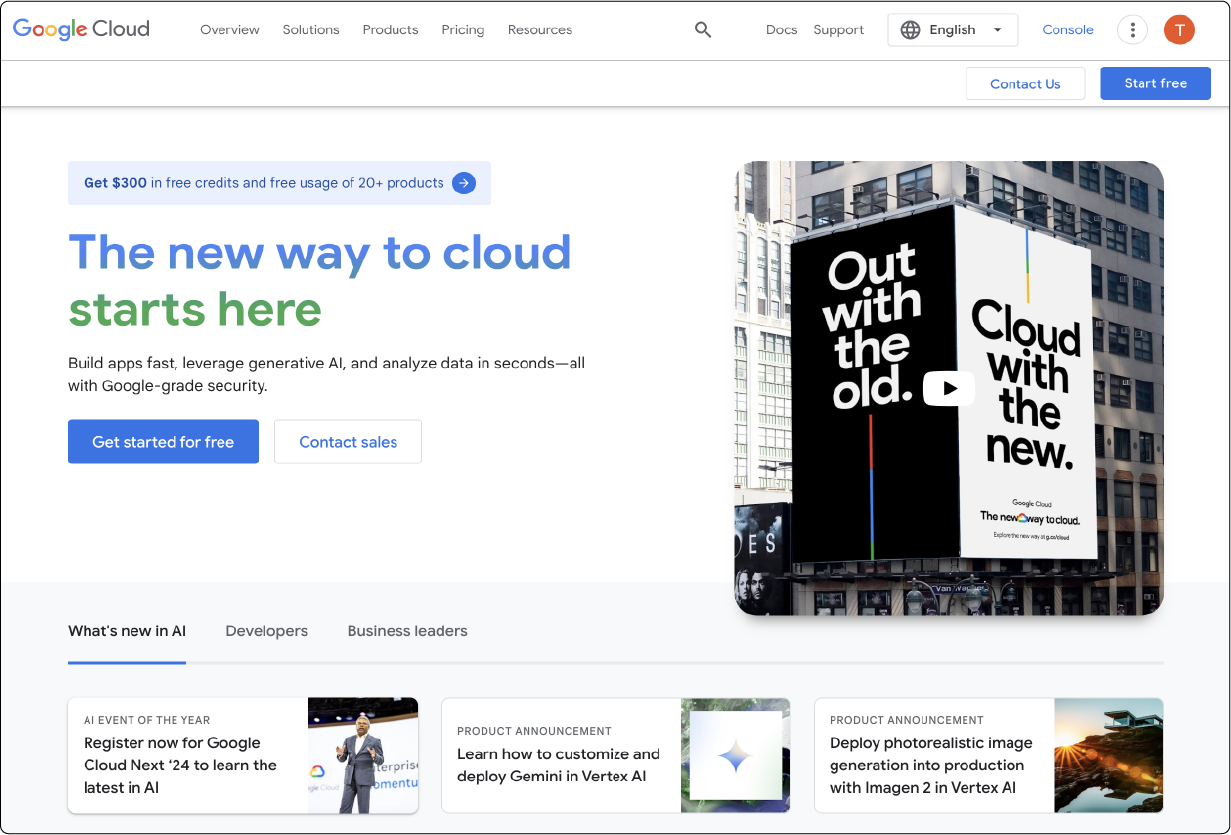Switch to the Business leaders tab

click(x=408, y=631)
